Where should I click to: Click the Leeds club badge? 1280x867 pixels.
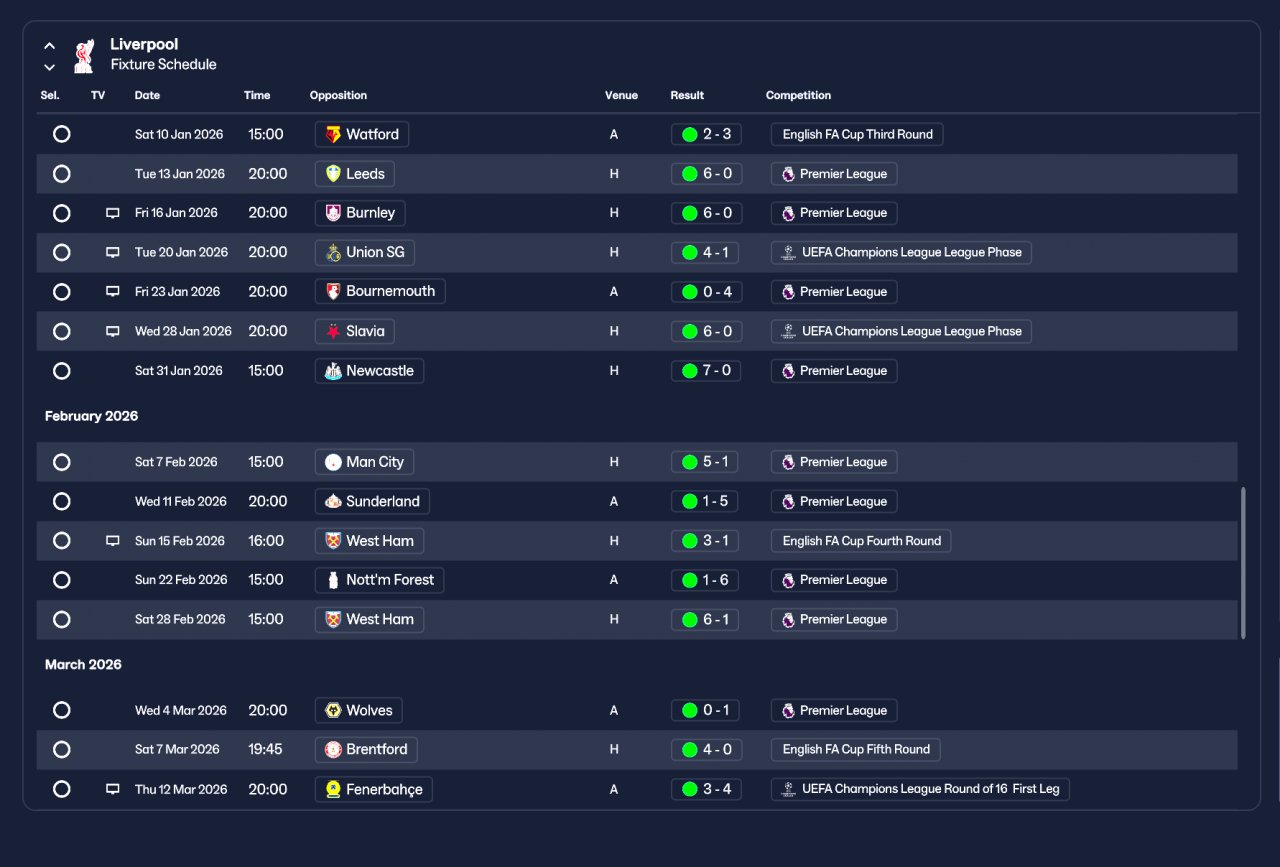[x=333, y=174]
